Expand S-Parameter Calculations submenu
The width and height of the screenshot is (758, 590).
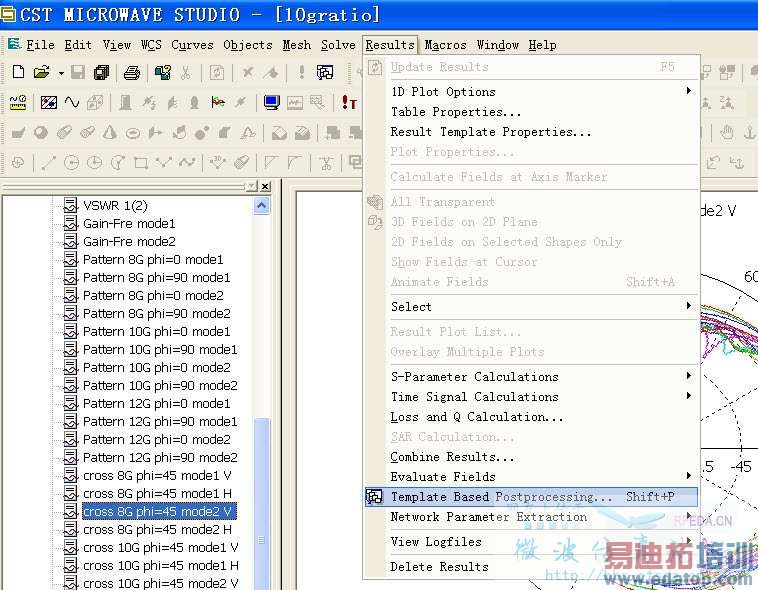coord(531,376)
